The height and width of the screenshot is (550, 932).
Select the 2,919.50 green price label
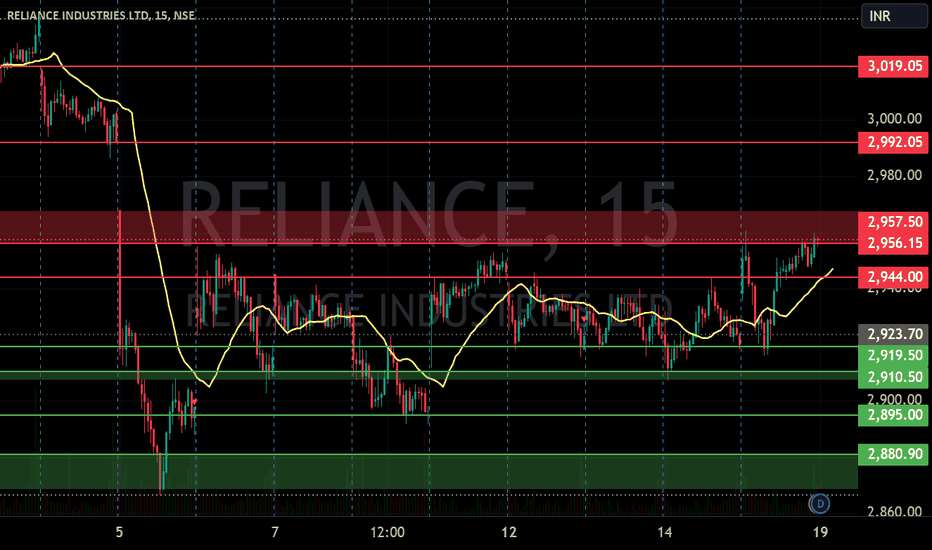pyautogui.click(x=893, y=356)
